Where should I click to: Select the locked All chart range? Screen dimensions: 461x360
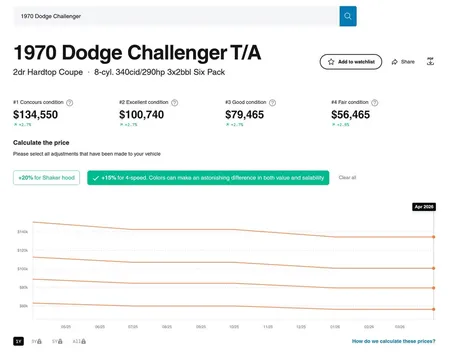(x=79, y=341)
